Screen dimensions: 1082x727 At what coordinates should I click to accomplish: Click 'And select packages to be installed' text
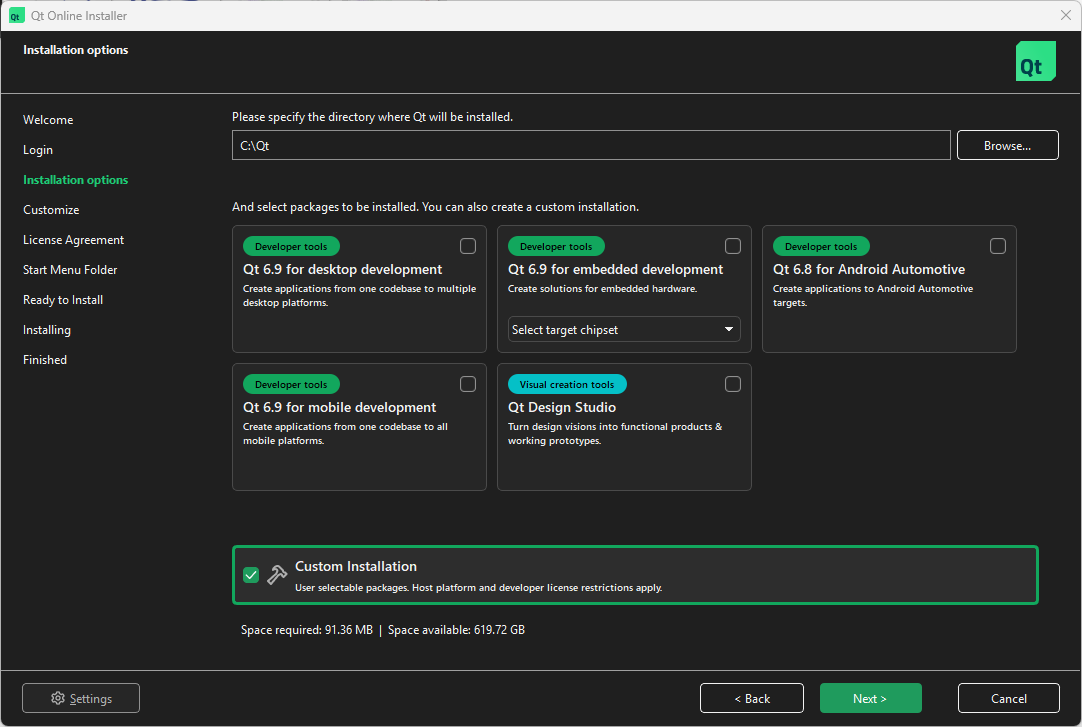point(435,206)
